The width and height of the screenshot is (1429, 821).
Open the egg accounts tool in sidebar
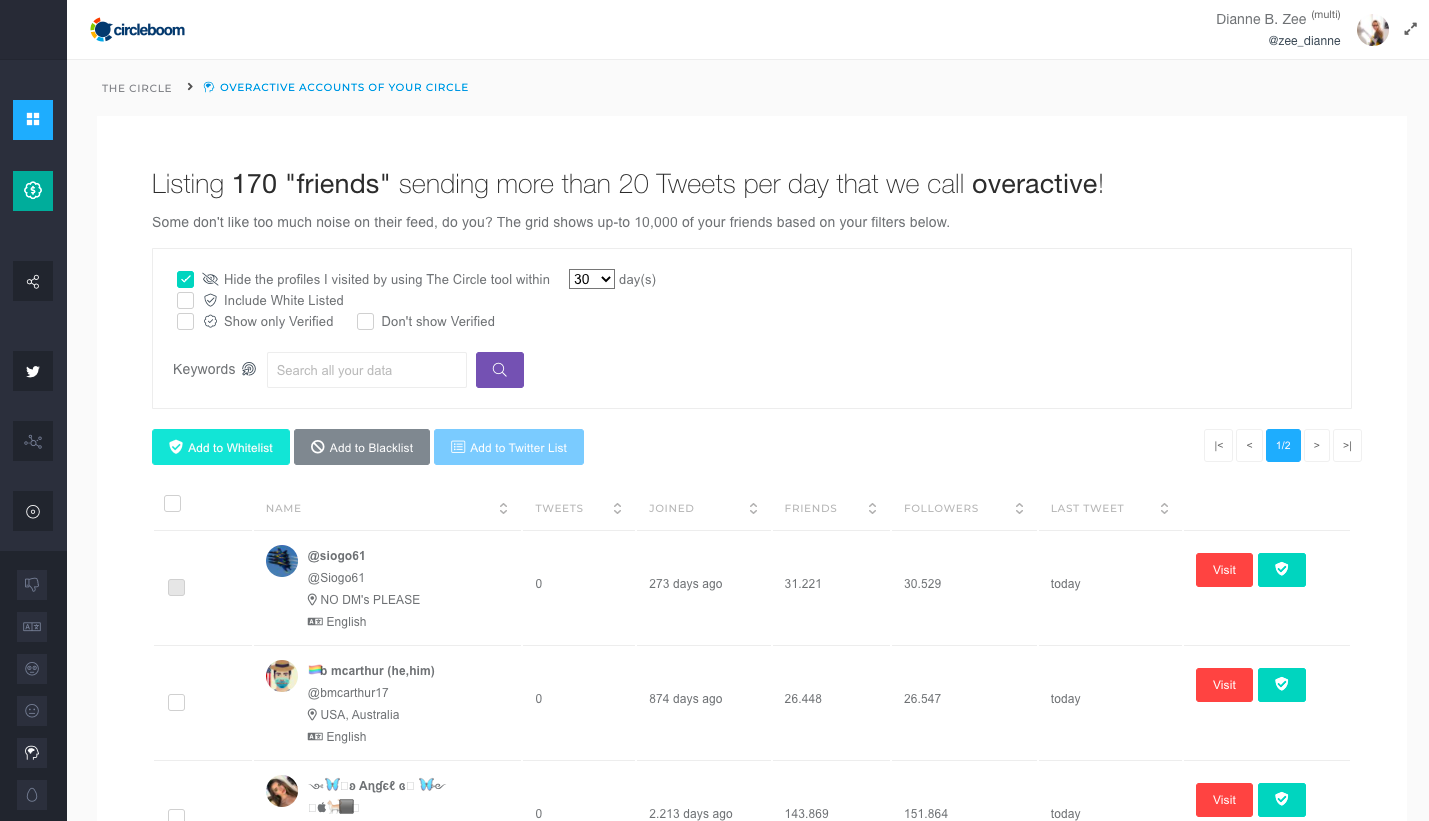pos(33,794)
